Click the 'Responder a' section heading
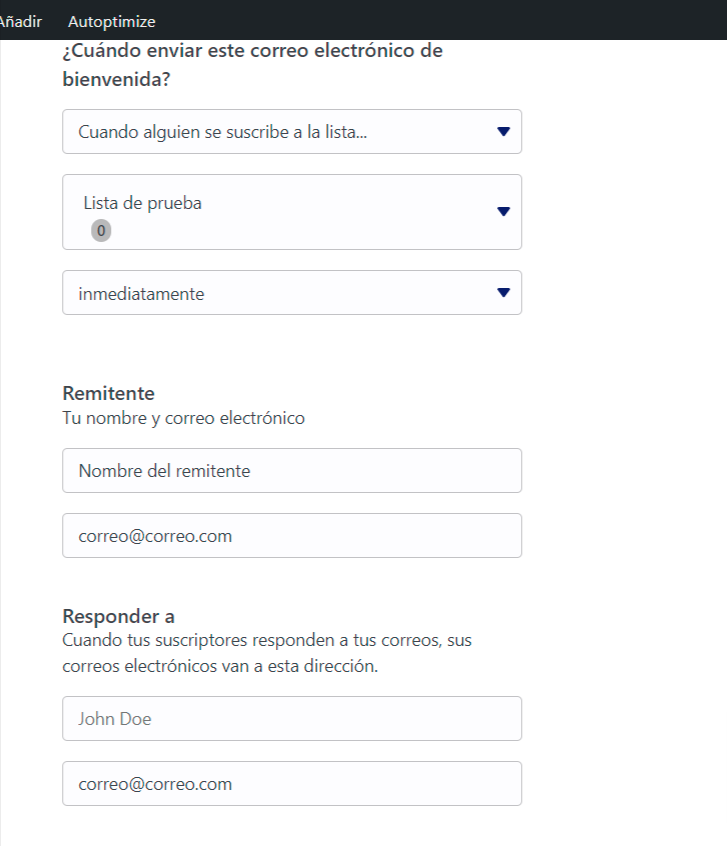Screen dimensions: 727x846 point(119,616)
